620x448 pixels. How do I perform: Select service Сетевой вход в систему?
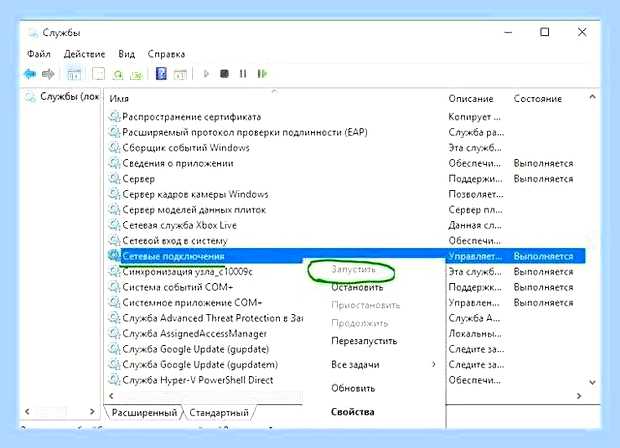coord(175,241)
